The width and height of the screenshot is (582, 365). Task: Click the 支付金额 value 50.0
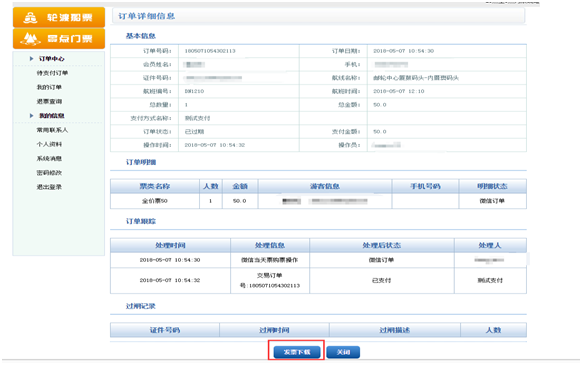(380, 131)
